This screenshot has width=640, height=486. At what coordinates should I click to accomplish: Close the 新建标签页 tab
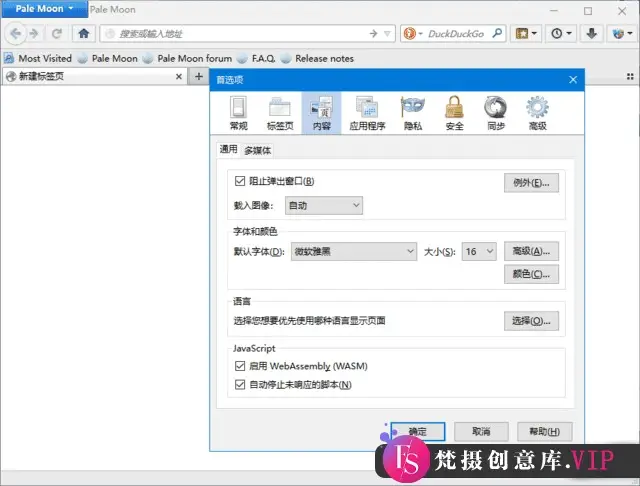pos(179,76)
